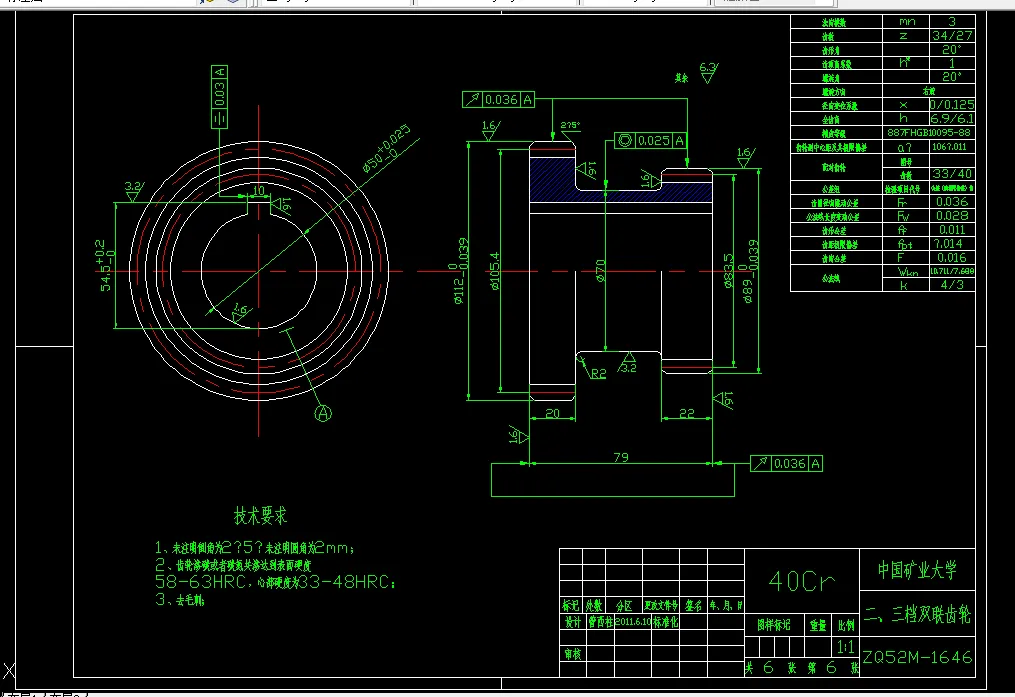1015x697 pixels.
Task: Select the part name "二、三档双联齿轮"
Action: tap(917, 614)
